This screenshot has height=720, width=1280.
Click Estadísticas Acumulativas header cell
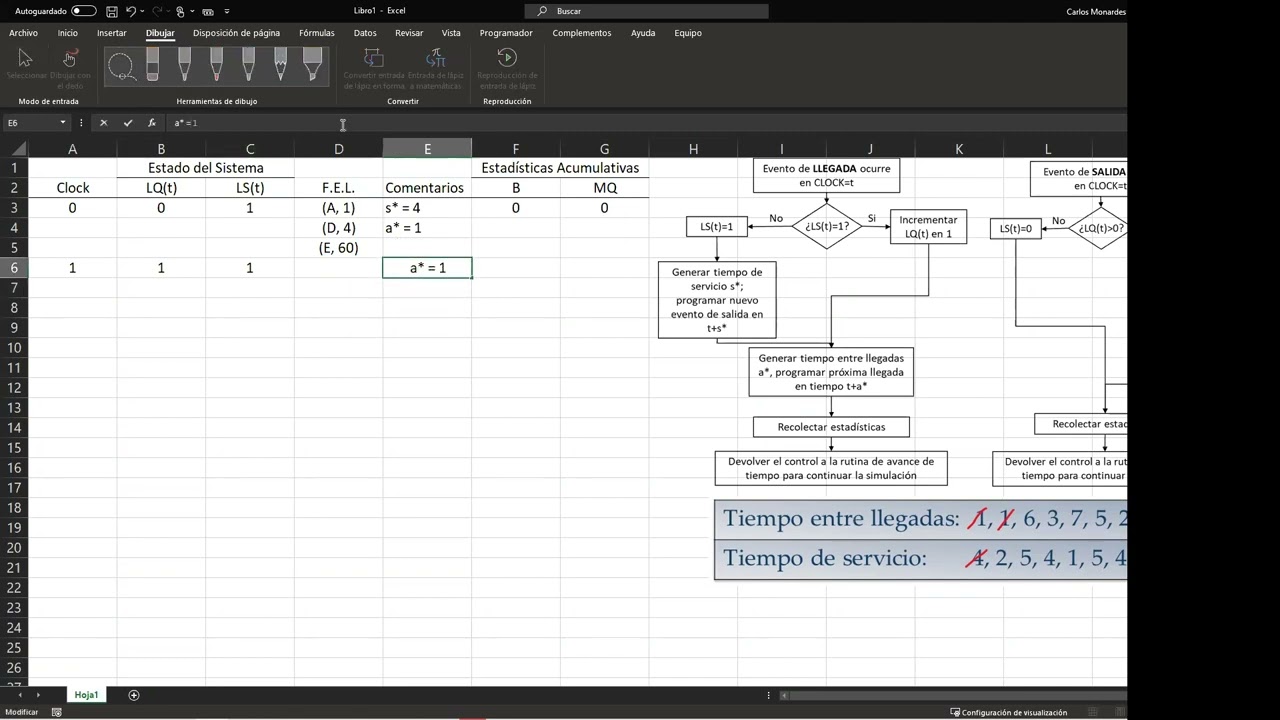pos(560,168)
